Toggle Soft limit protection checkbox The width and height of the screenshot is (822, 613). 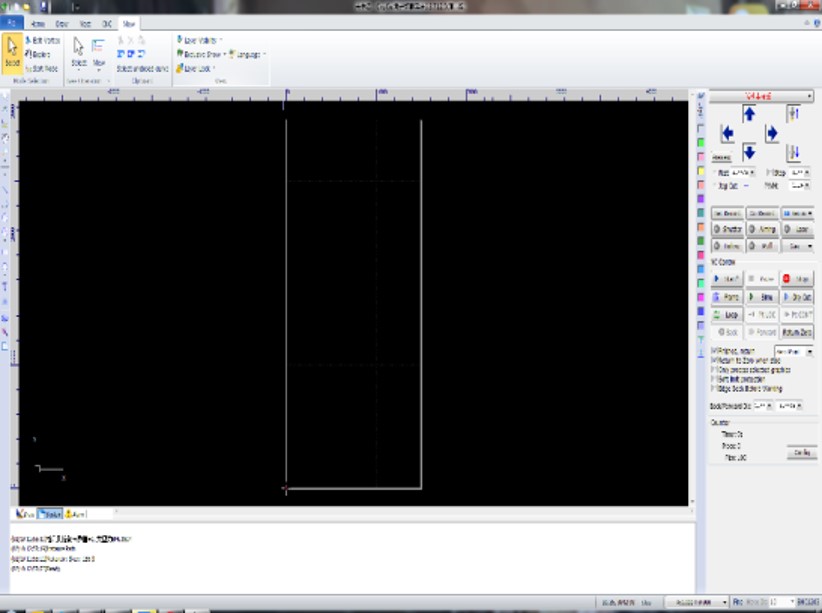(714, 379)
